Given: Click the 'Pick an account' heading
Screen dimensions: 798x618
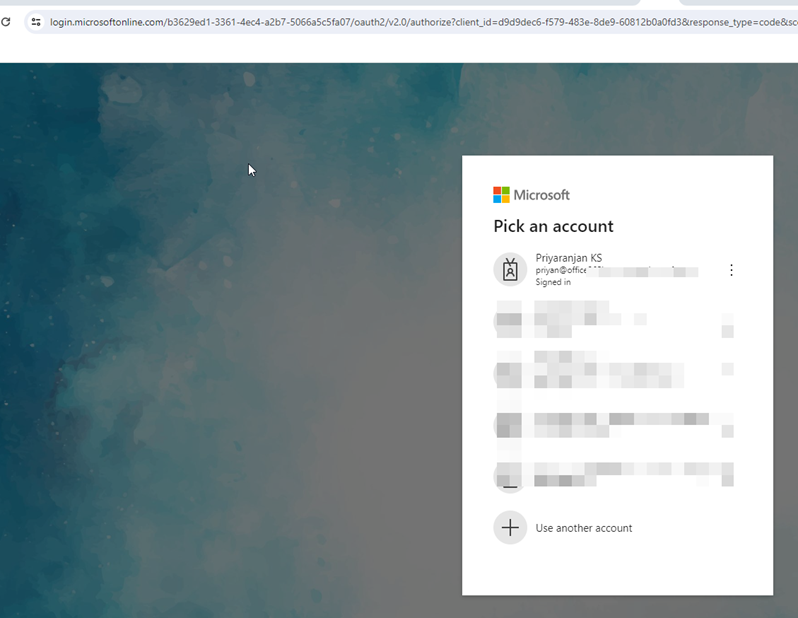Looking at the screenshot, I should point(553,226).
